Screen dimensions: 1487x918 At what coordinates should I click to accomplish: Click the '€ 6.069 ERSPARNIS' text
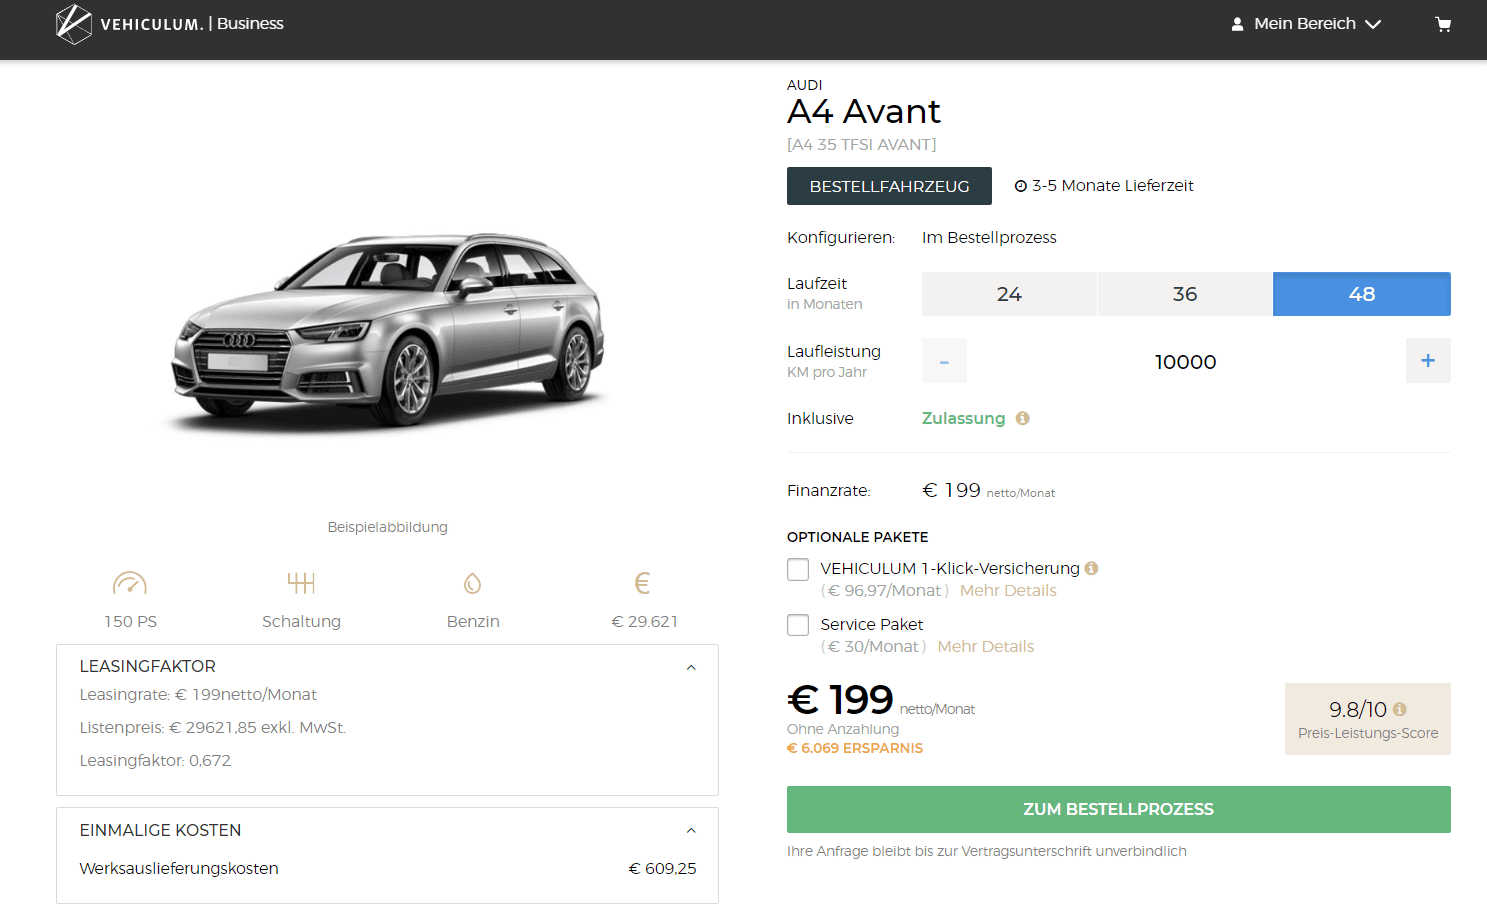tap(855, 748)
